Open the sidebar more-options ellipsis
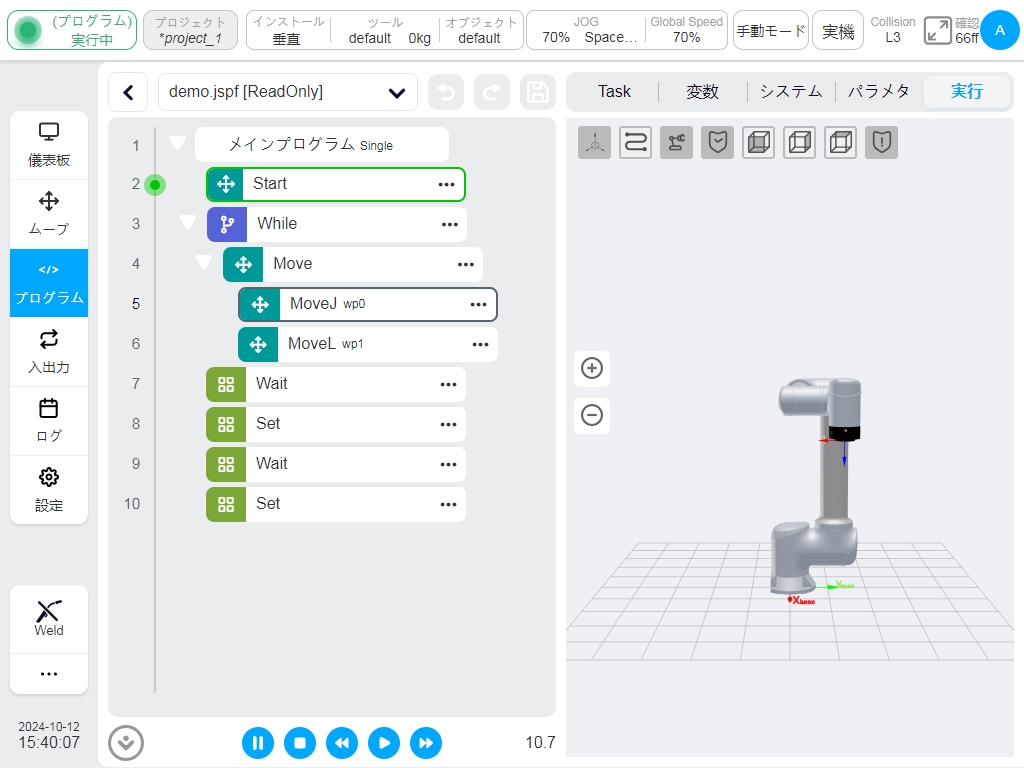Viewport: 1024px width, 768px height. [x=49, y=673]
